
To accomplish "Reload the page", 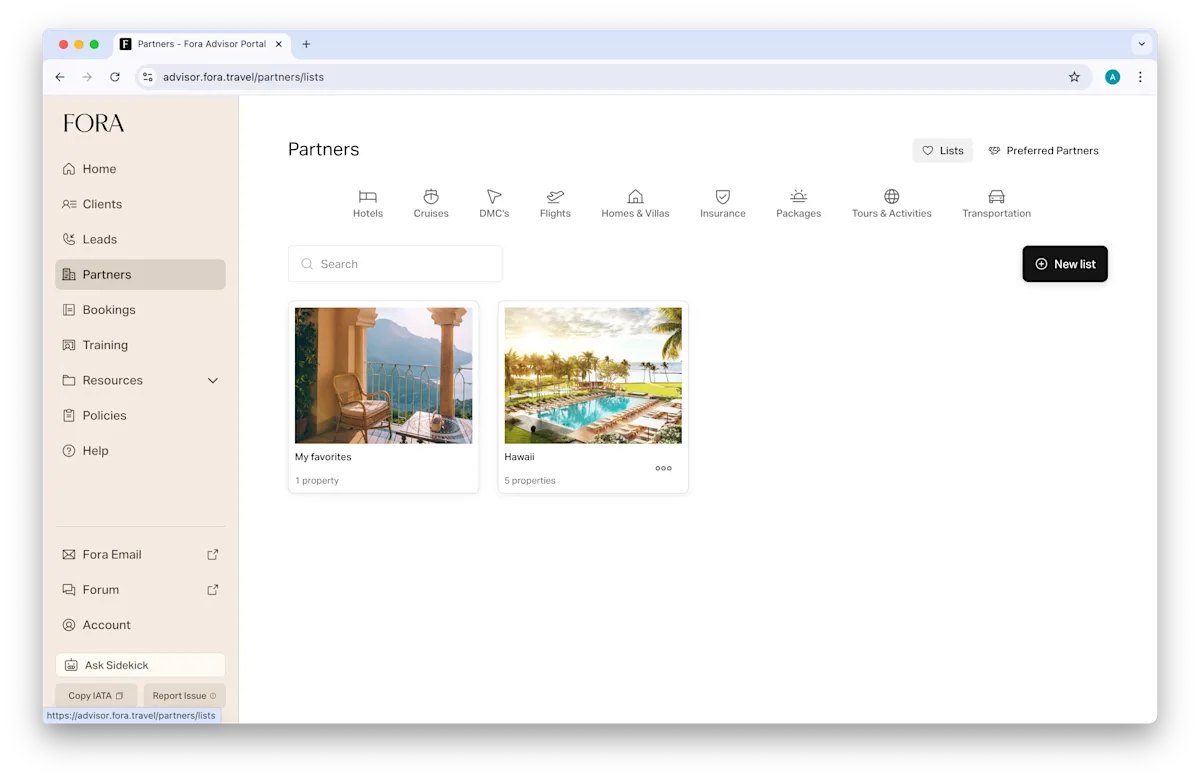I will (x=115, y=77).
